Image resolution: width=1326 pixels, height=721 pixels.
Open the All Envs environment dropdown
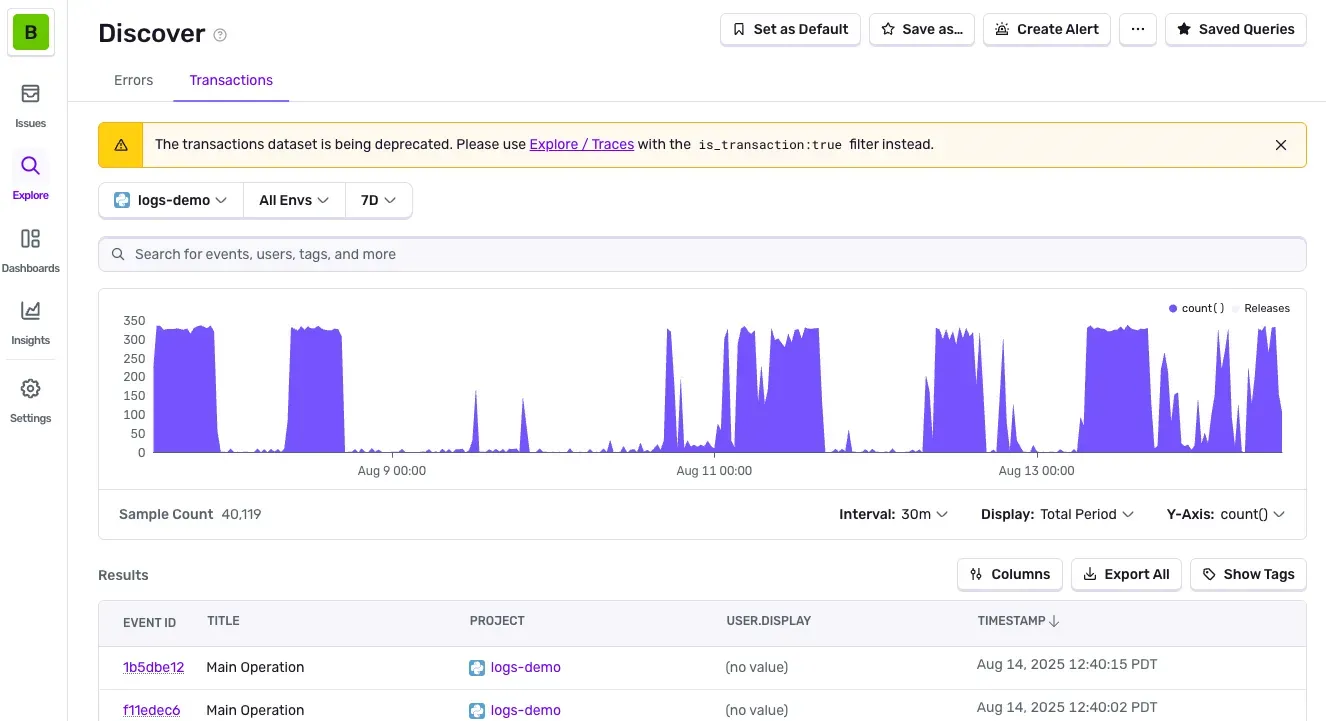(294, 200)
